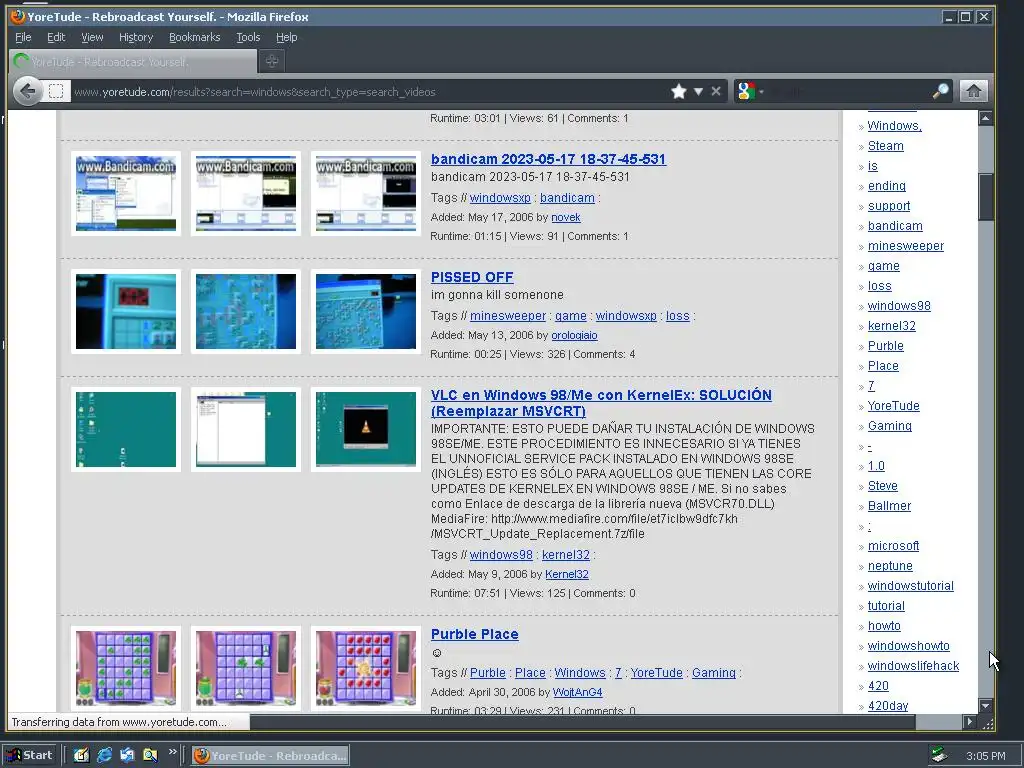Select Ballmer in sidebar tag list
Viewport: 1024px width, 768px height.
tap(889, 506)
